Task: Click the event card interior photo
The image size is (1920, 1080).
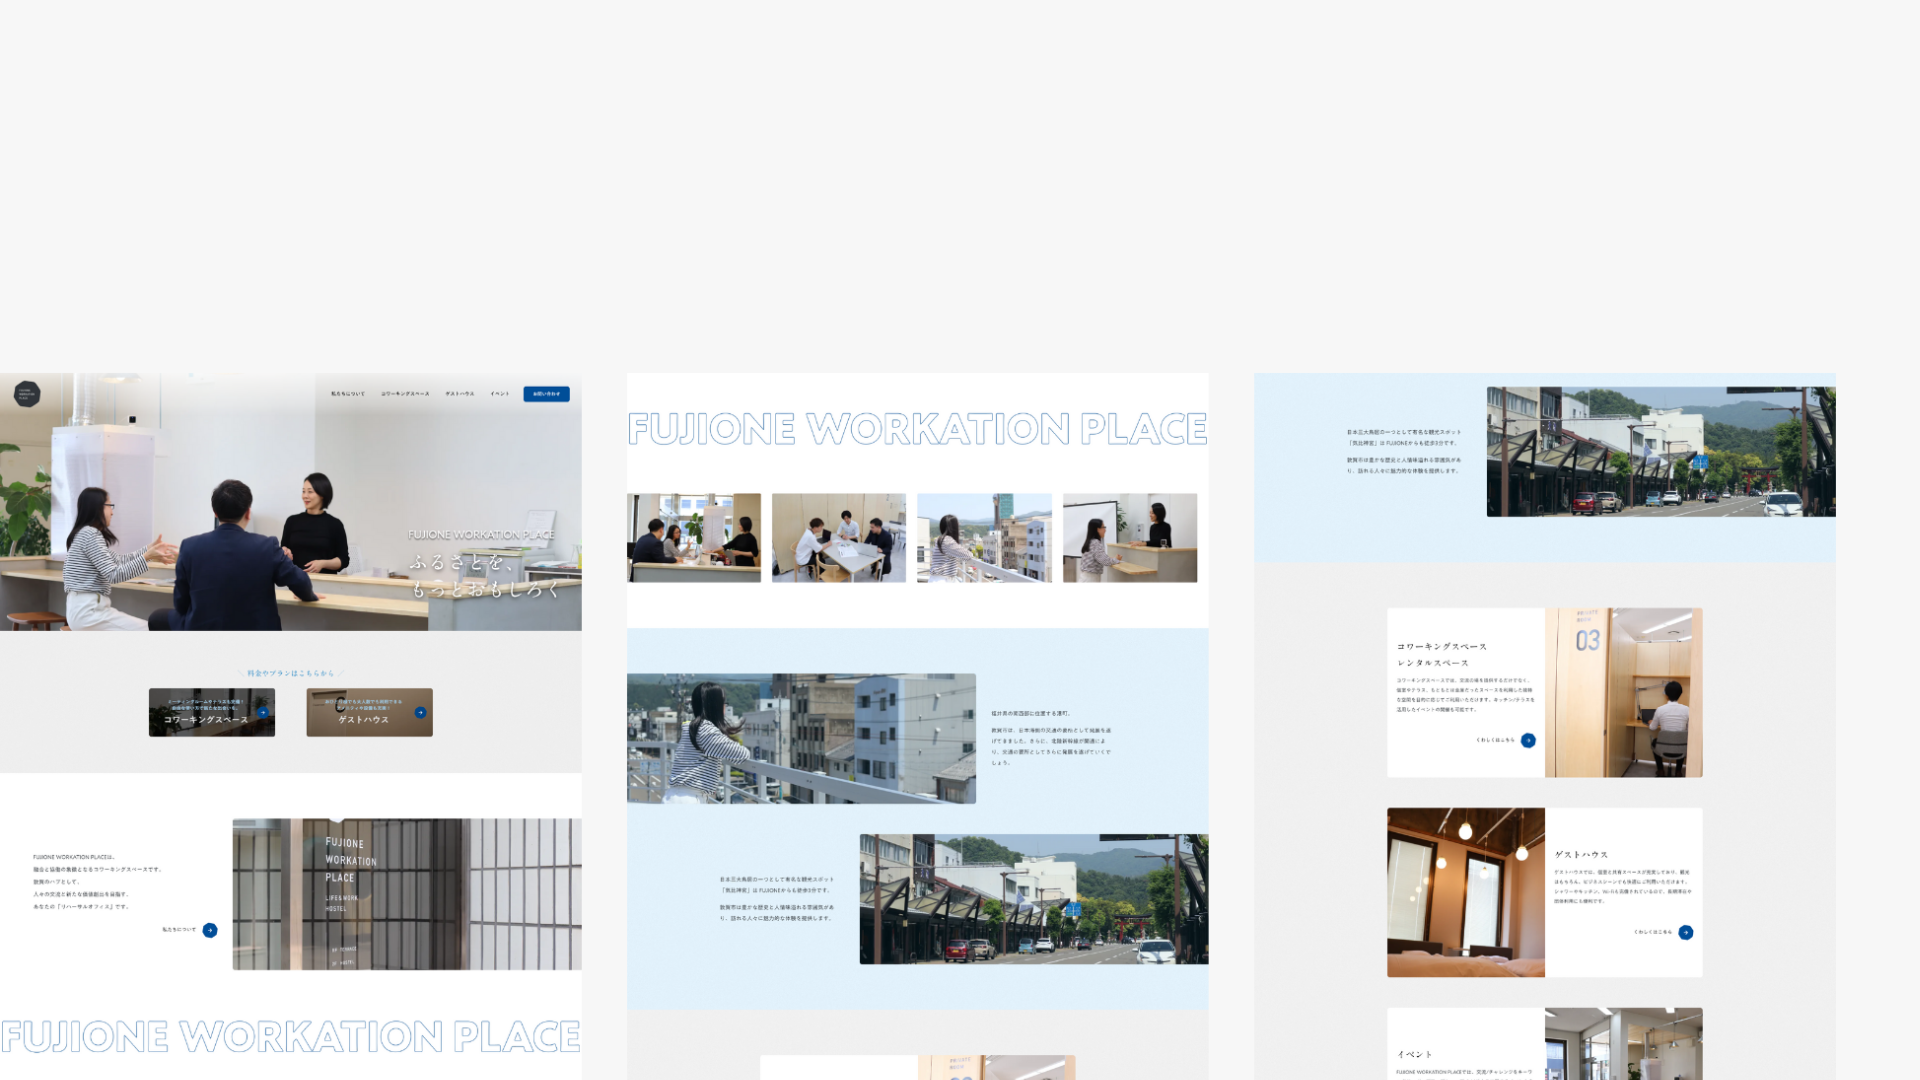Action: [1624, 1043]
